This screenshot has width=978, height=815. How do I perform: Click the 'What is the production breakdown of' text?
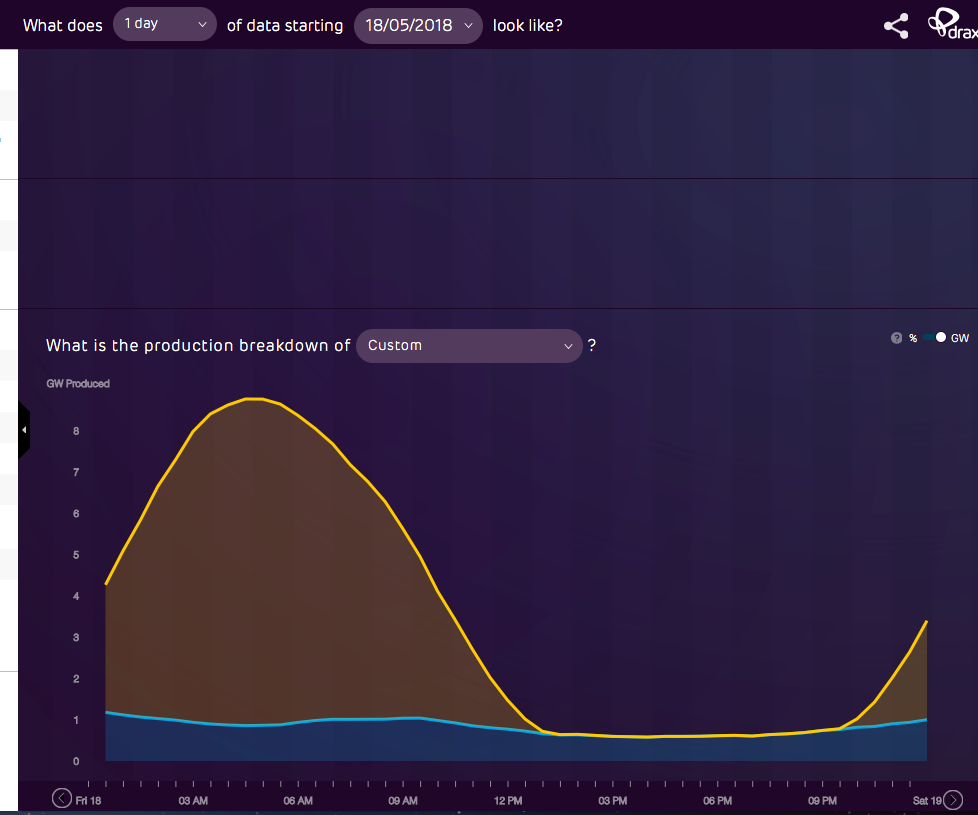click(x=198, y=345)
